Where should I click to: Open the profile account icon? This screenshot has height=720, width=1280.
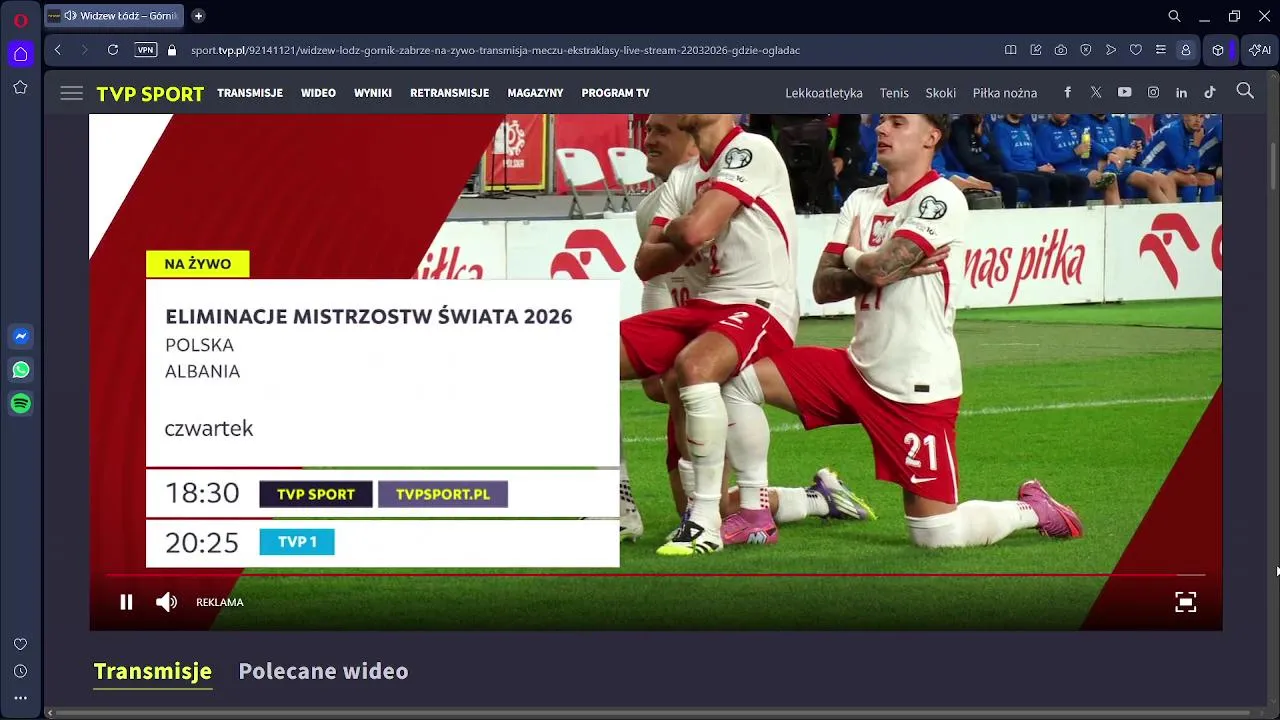(x=1186, y=50)
